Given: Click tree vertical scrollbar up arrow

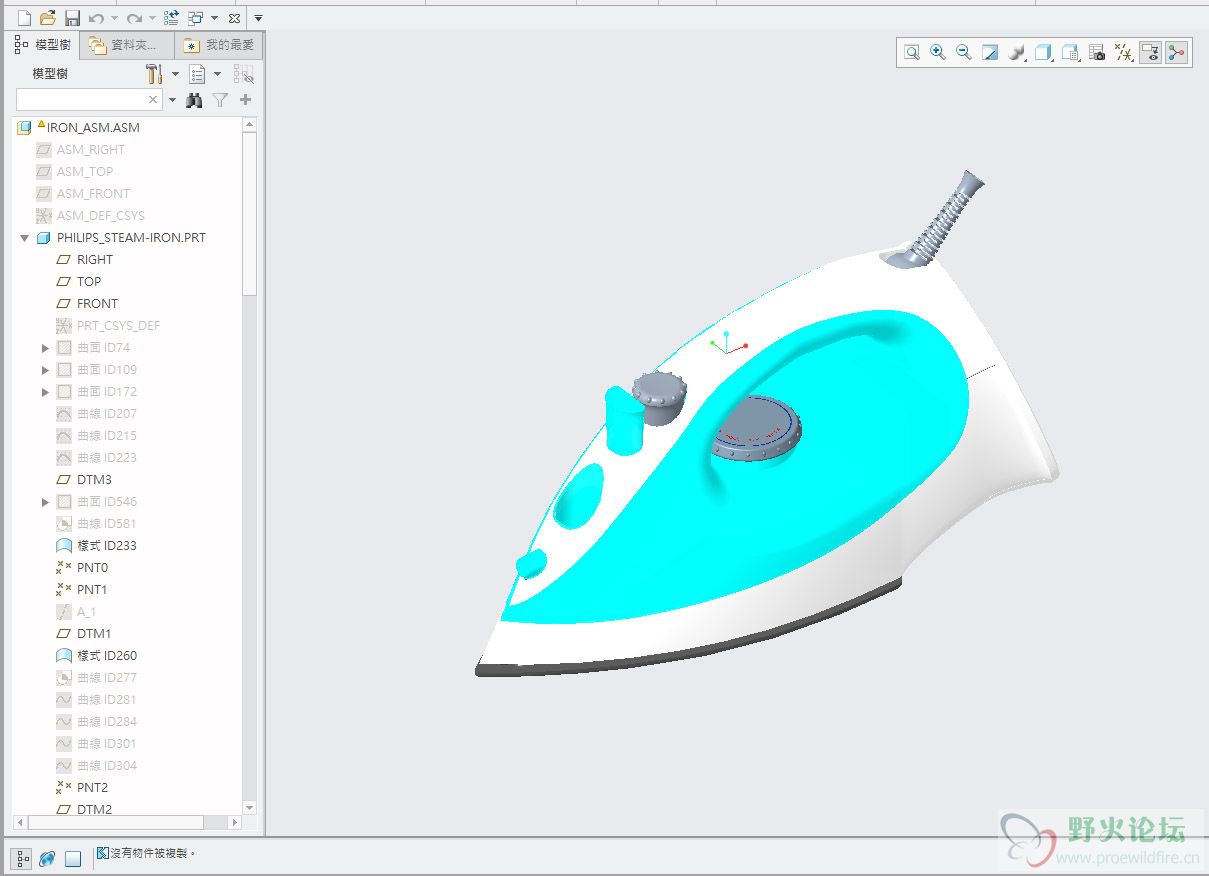Looking at the screenshot, I should point(249,125).
